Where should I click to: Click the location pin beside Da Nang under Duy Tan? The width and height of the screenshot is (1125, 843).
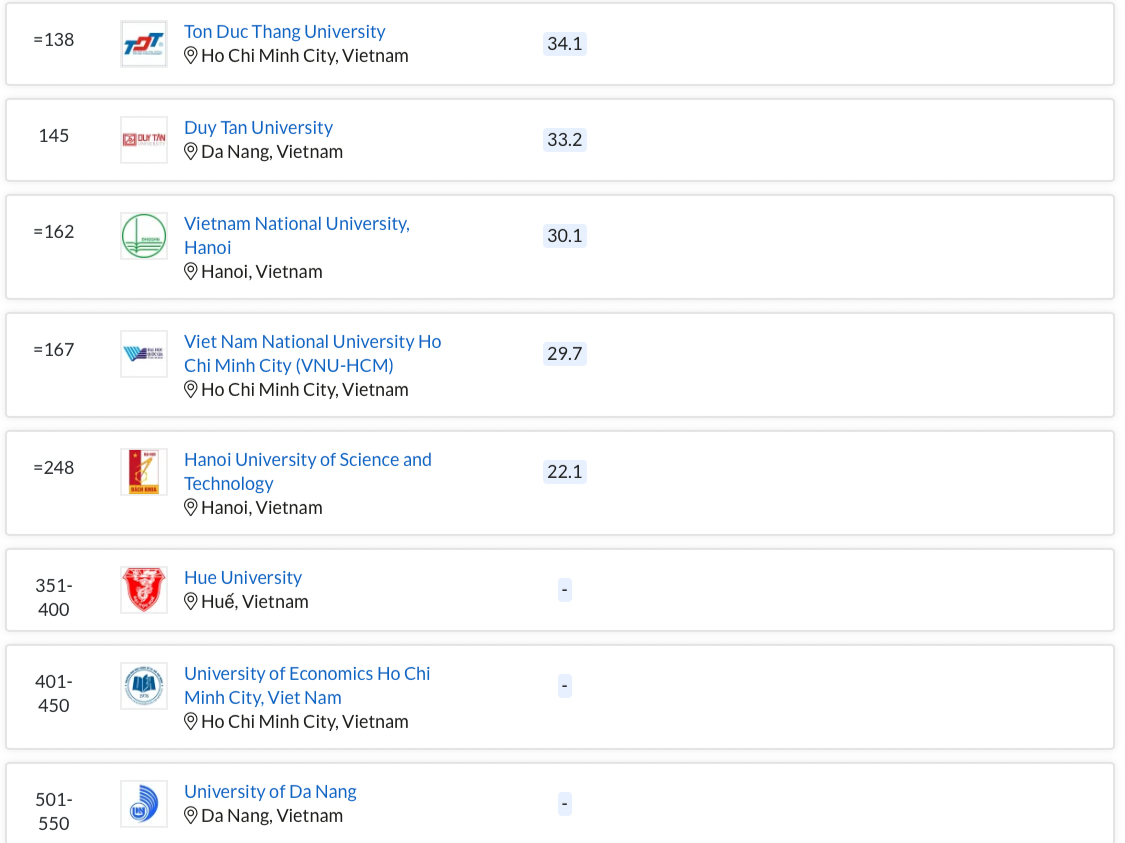point(191,152)
